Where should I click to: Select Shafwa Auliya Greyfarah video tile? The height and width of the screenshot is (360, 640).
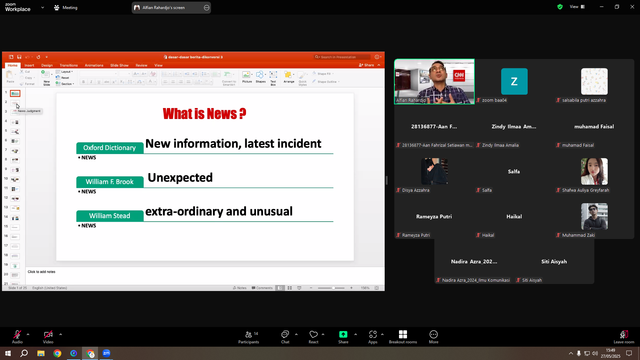594,171
